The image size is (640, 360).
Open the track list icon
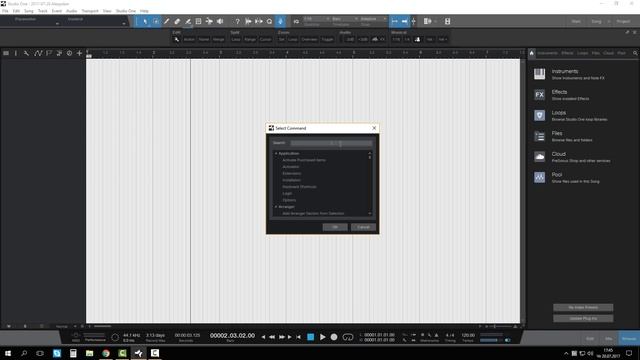tap(6, 53)
